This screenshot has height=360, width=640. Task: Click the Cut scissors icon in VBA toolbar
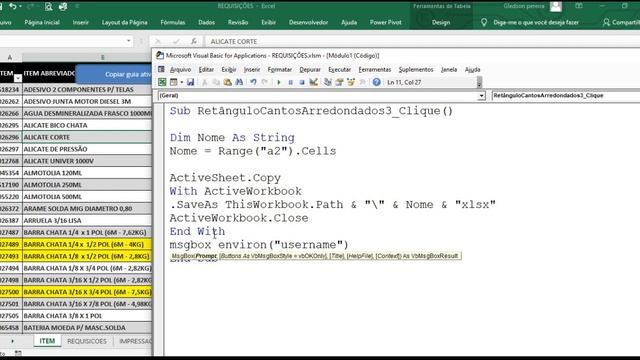(x=205, y=82)
